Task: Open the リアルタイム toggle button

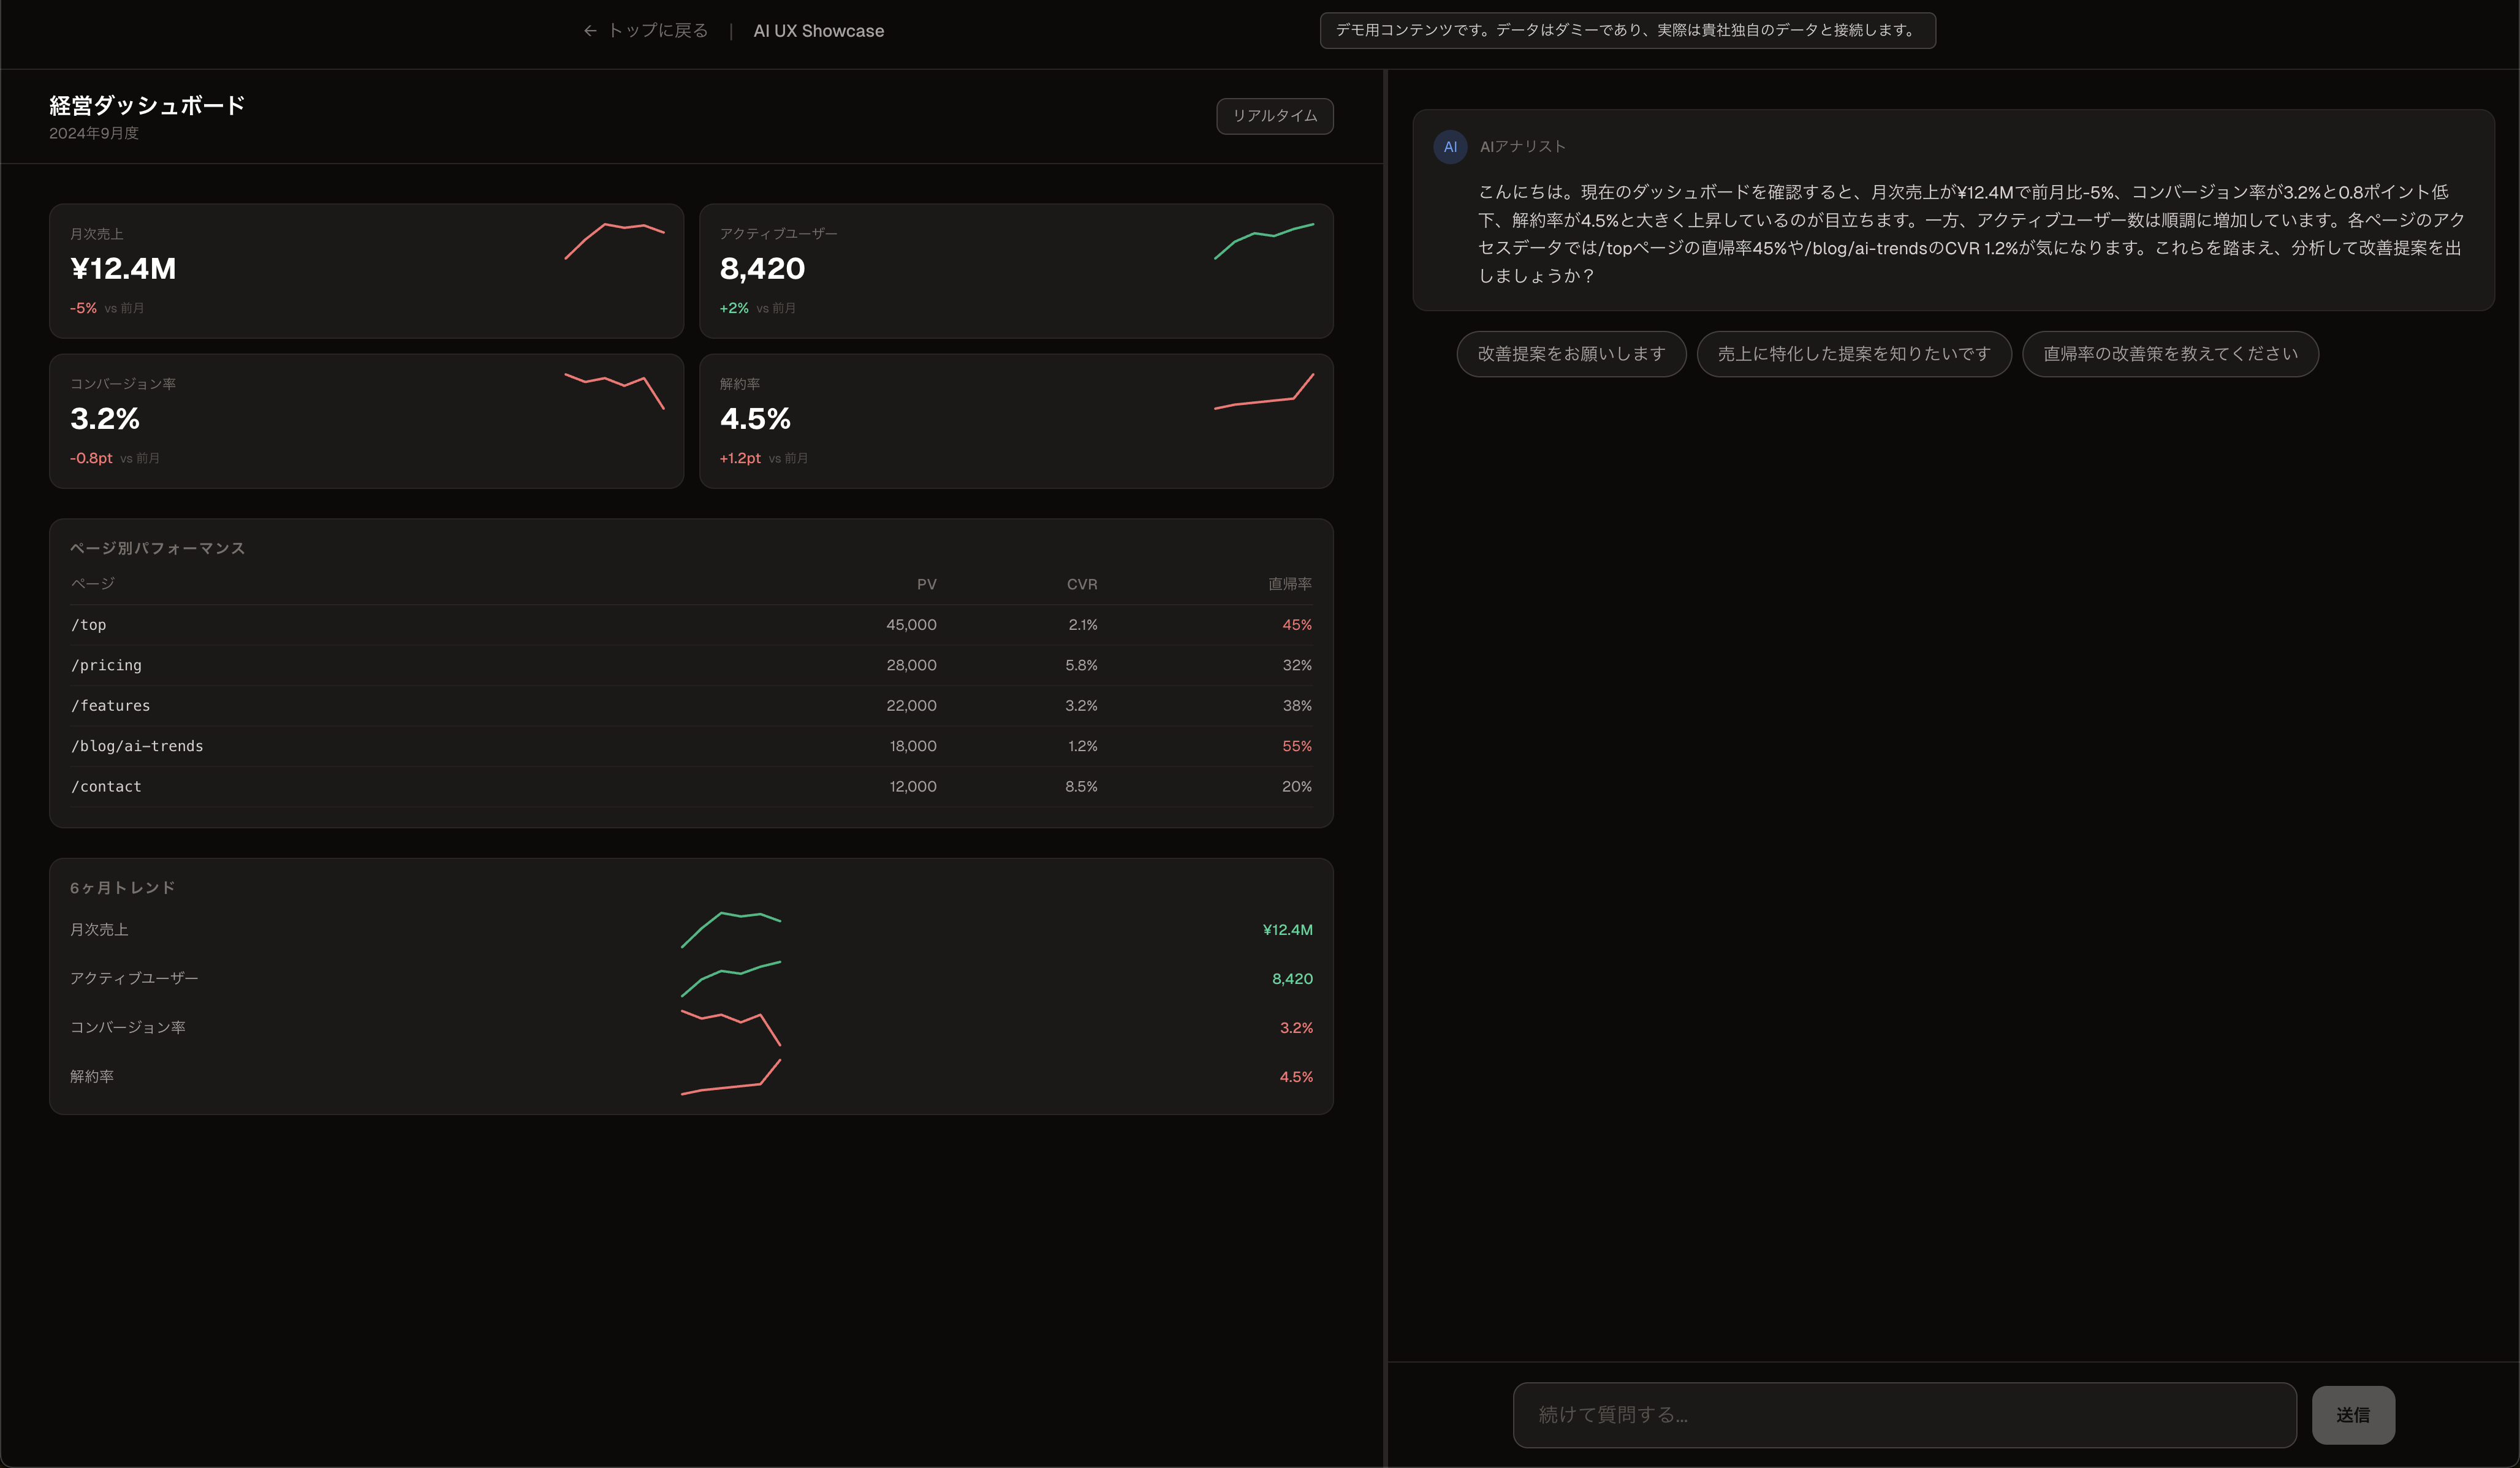Action: click(x=1274, y=116)
